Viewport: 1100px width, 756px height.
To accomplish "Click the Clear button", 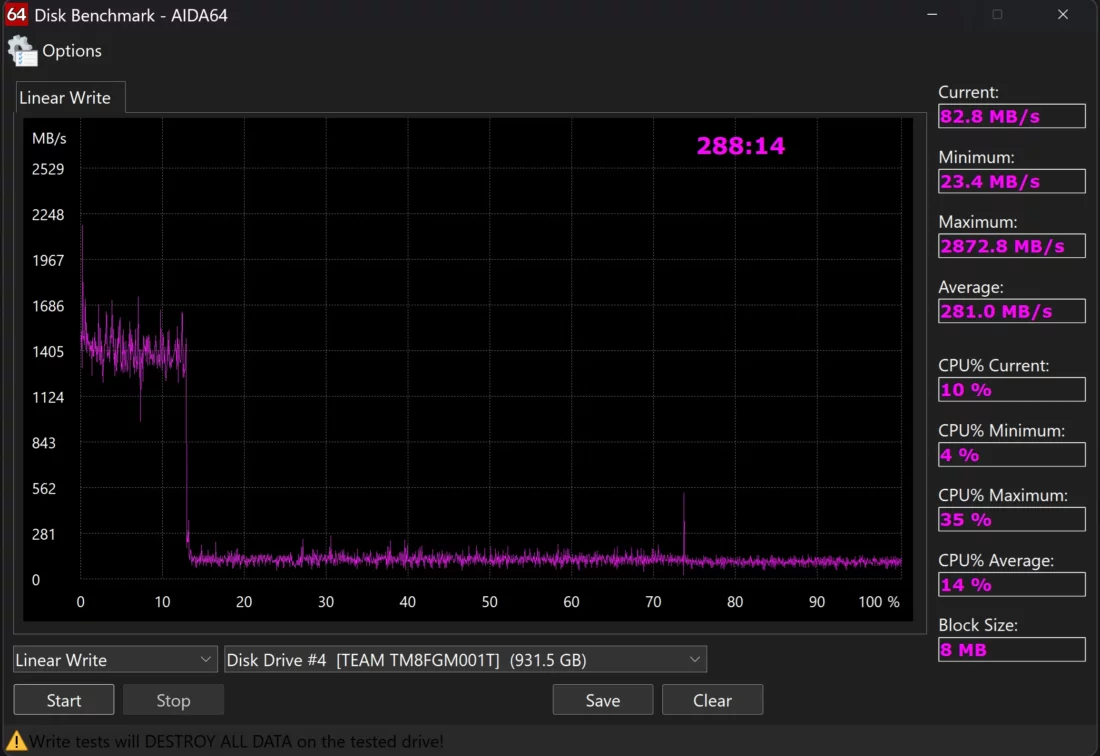I will point(712,700).
